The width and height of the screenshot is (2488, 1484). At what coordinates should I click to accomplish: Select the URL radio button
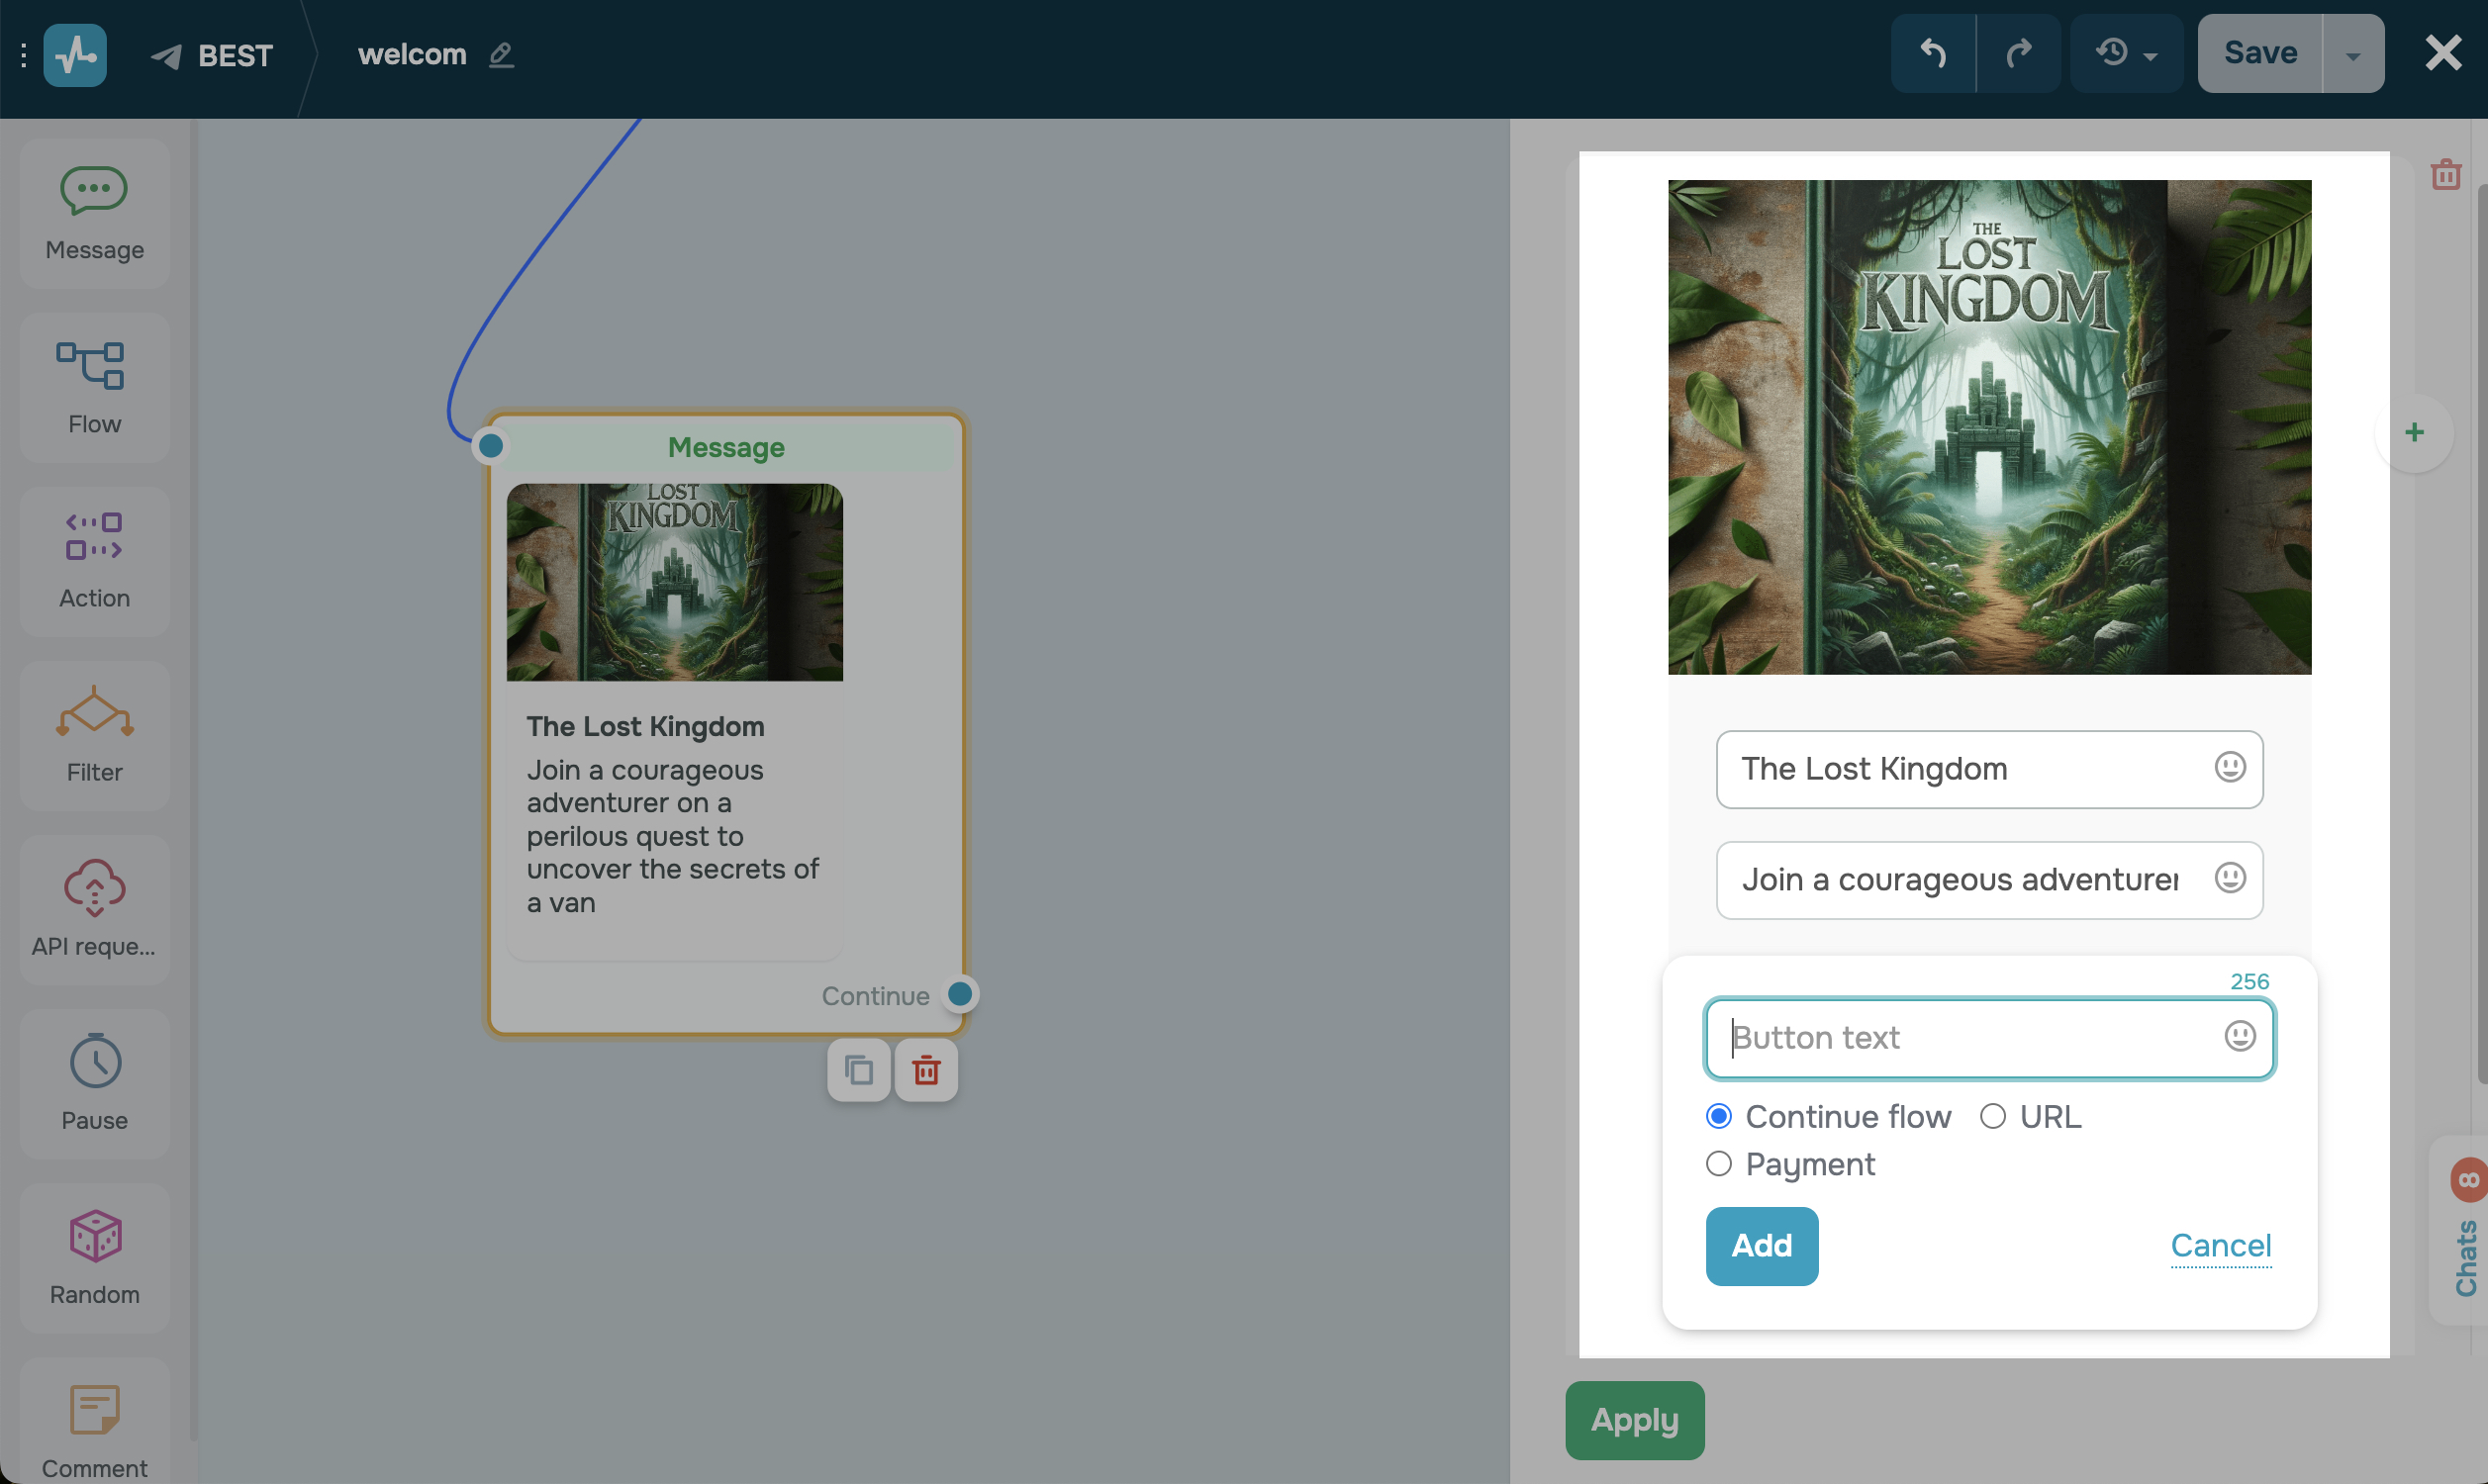click(x=1992, y=1116)
